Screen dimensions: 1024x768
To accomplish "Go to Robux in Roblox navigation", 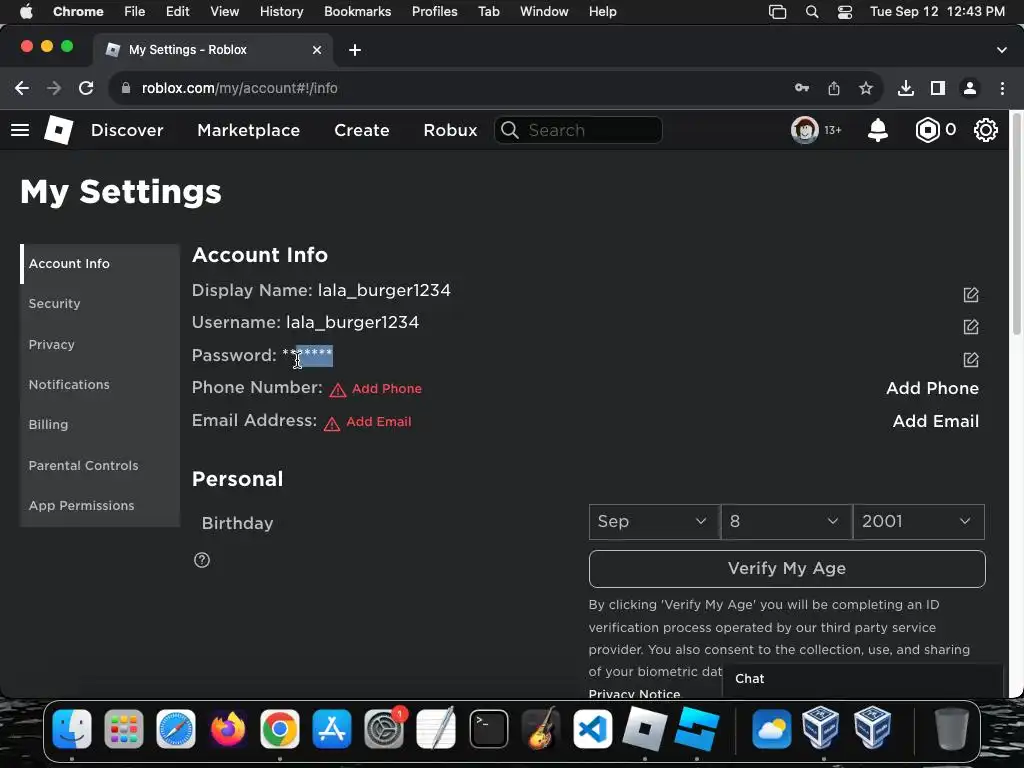I will click(451, 130).
